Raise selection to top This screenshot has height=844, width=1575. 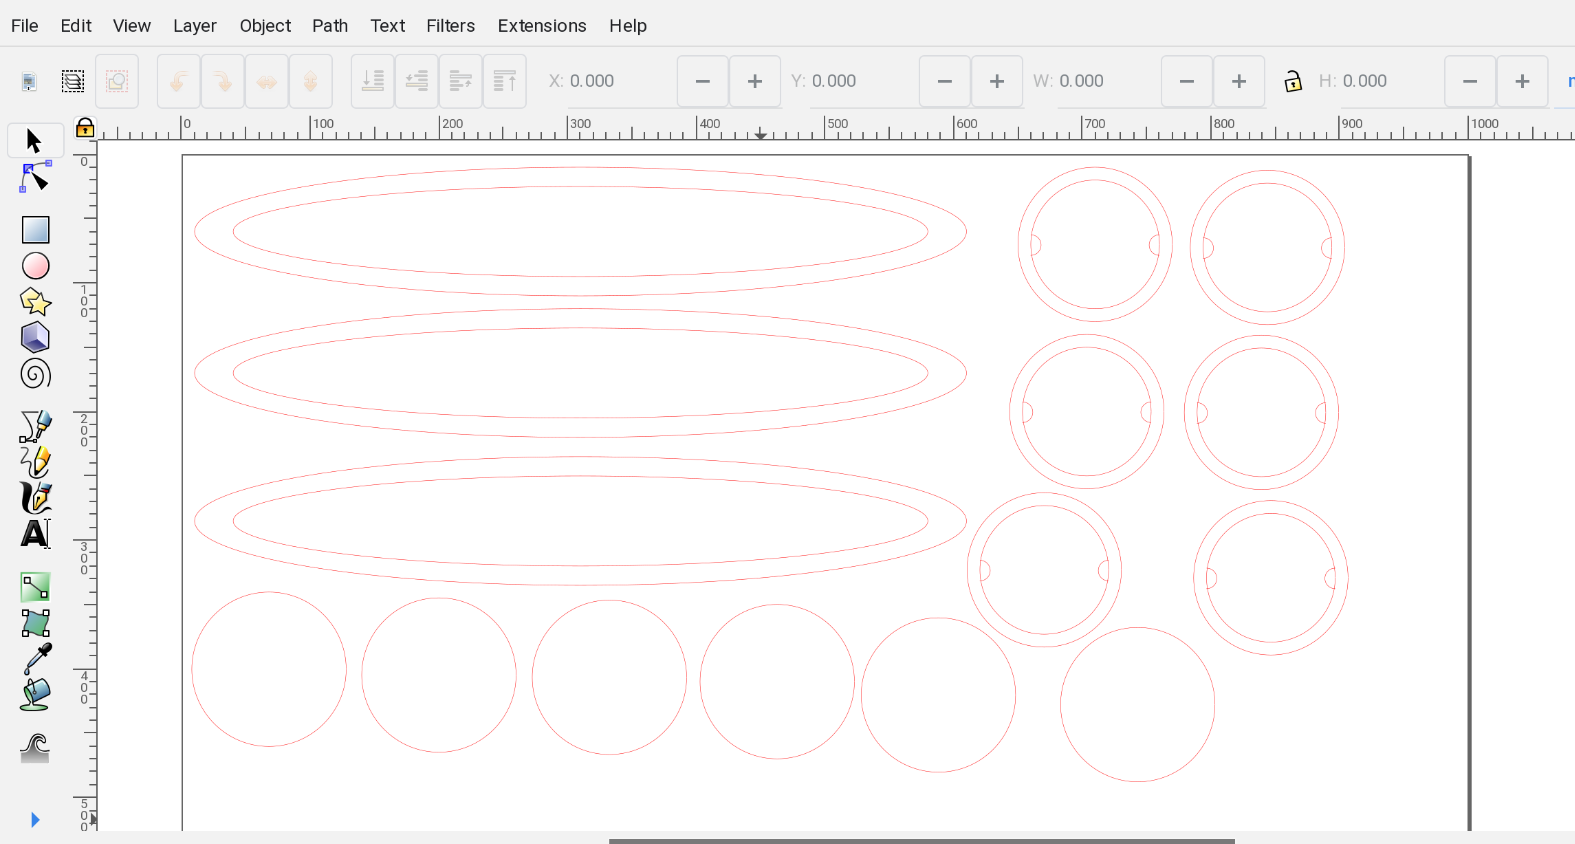504,81
